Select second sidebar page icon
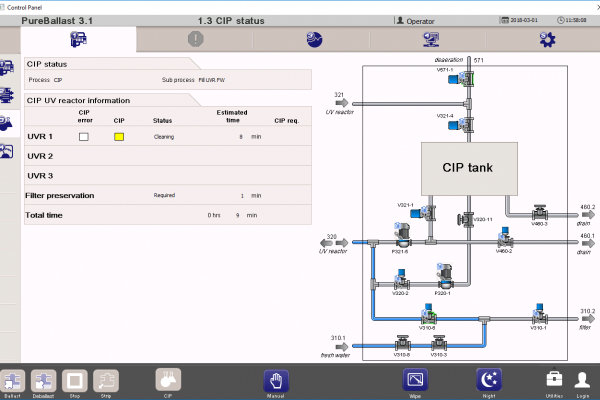The height and width of the screenshot is (400, 600). click(x=7, y=95)
